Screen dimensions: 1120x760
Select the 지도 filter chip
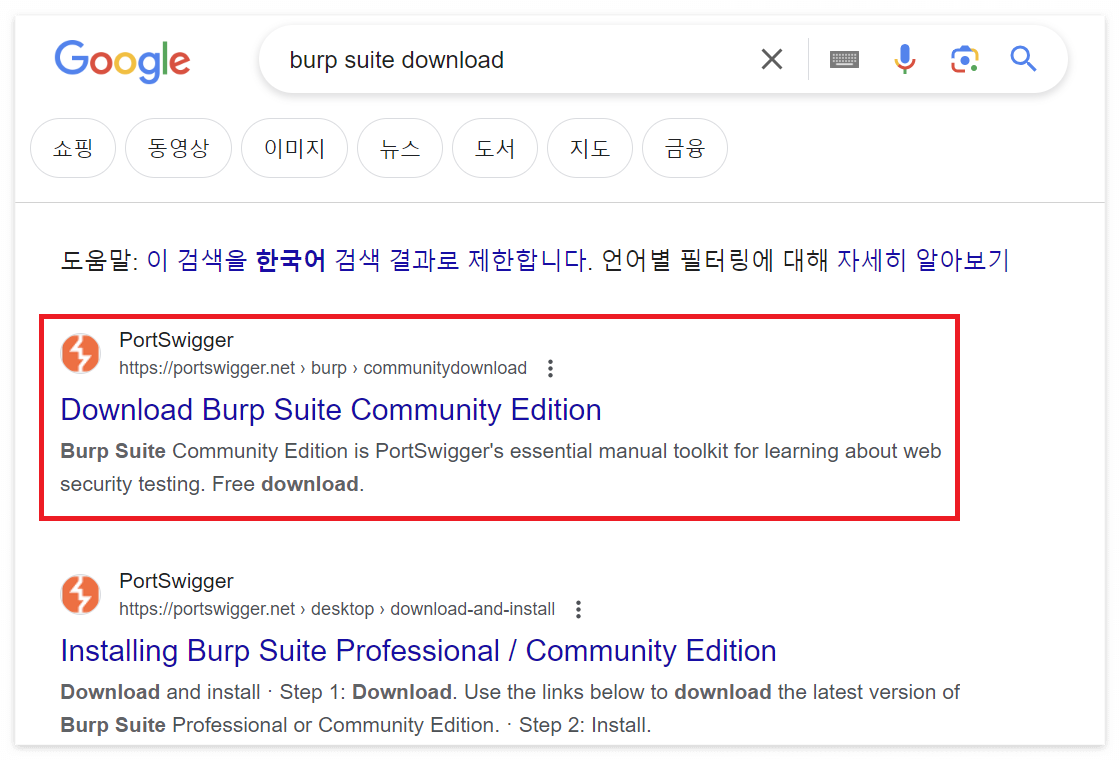(590, 149)
